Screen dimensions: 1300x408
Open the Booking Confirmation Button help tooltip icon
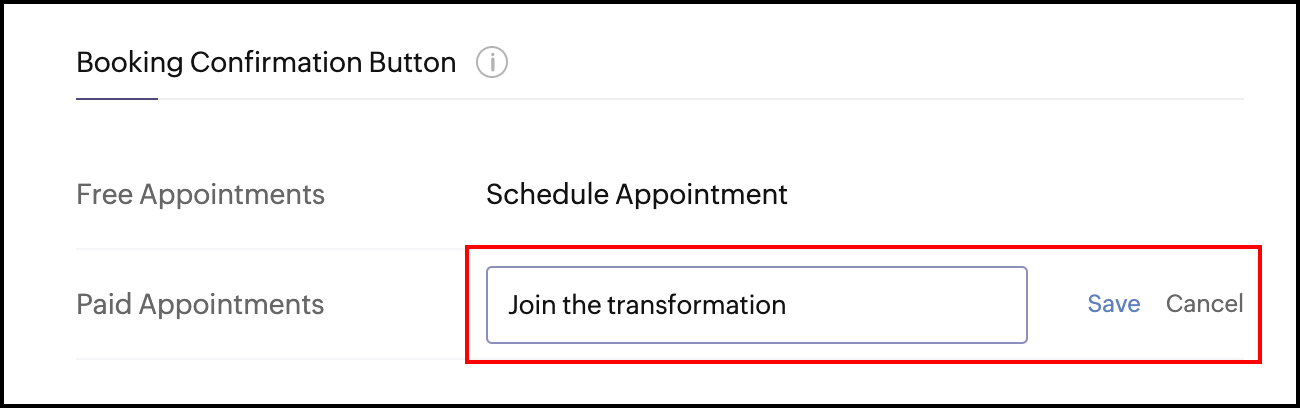(492, 64)
